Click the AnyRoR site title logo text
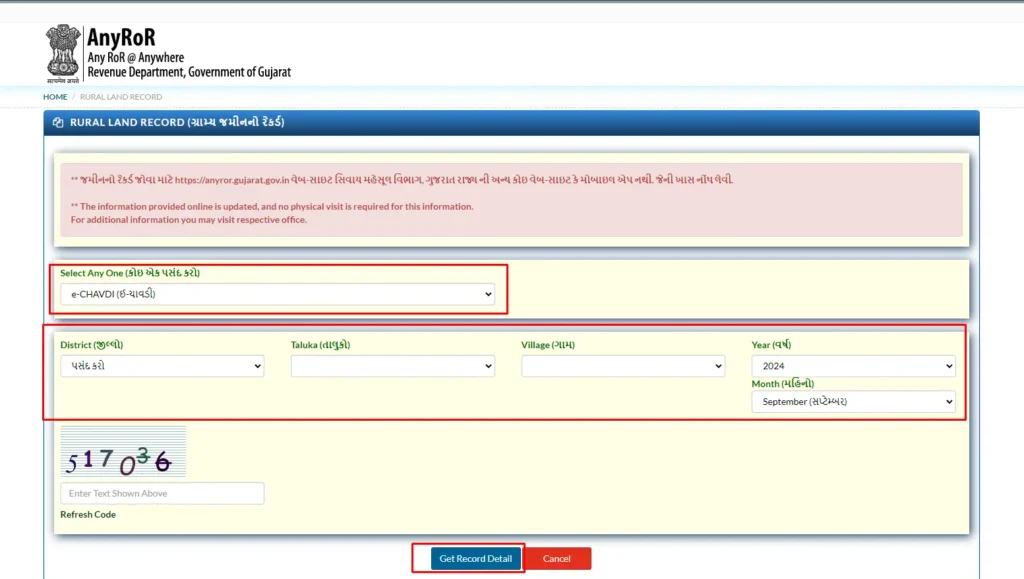This screenshot has height=579, width=1024. click(x=121, y=37)
